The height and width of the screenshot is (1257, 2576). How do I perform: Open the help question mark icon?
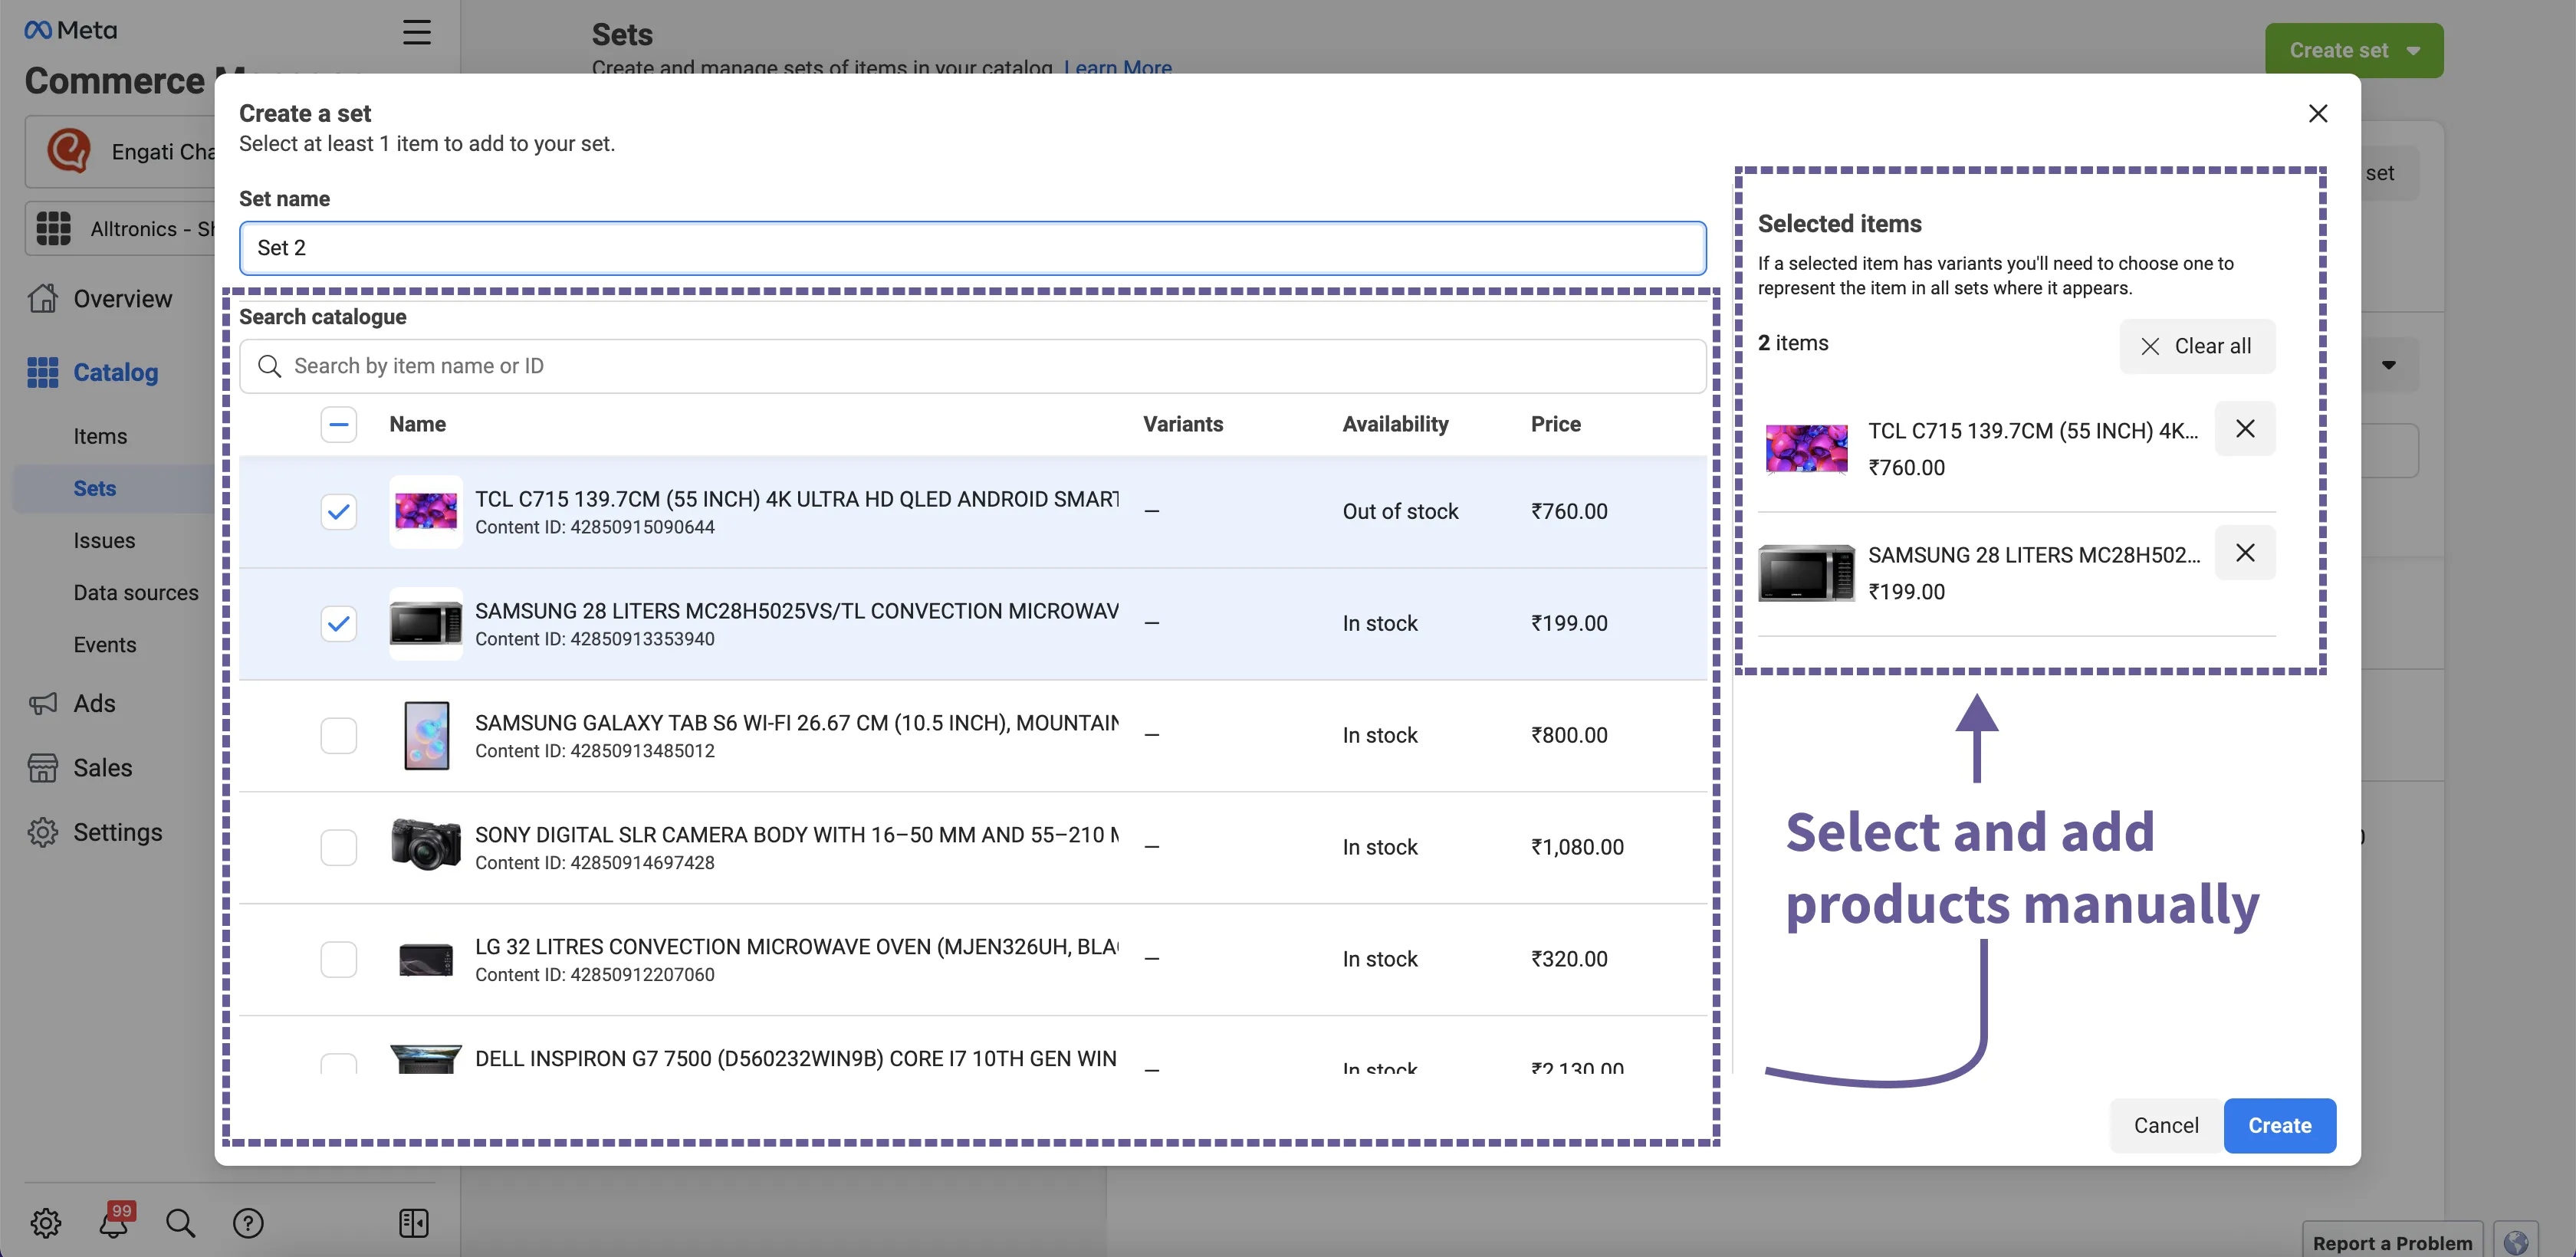(248, 1222)
